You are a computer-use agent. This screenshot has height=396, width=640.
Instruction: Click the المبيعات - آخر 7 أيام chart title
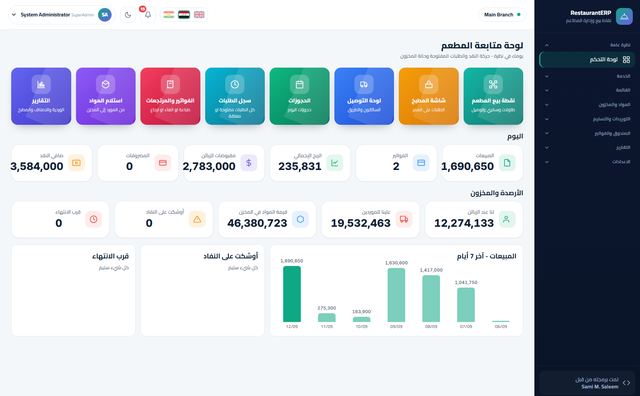(487, 256)
